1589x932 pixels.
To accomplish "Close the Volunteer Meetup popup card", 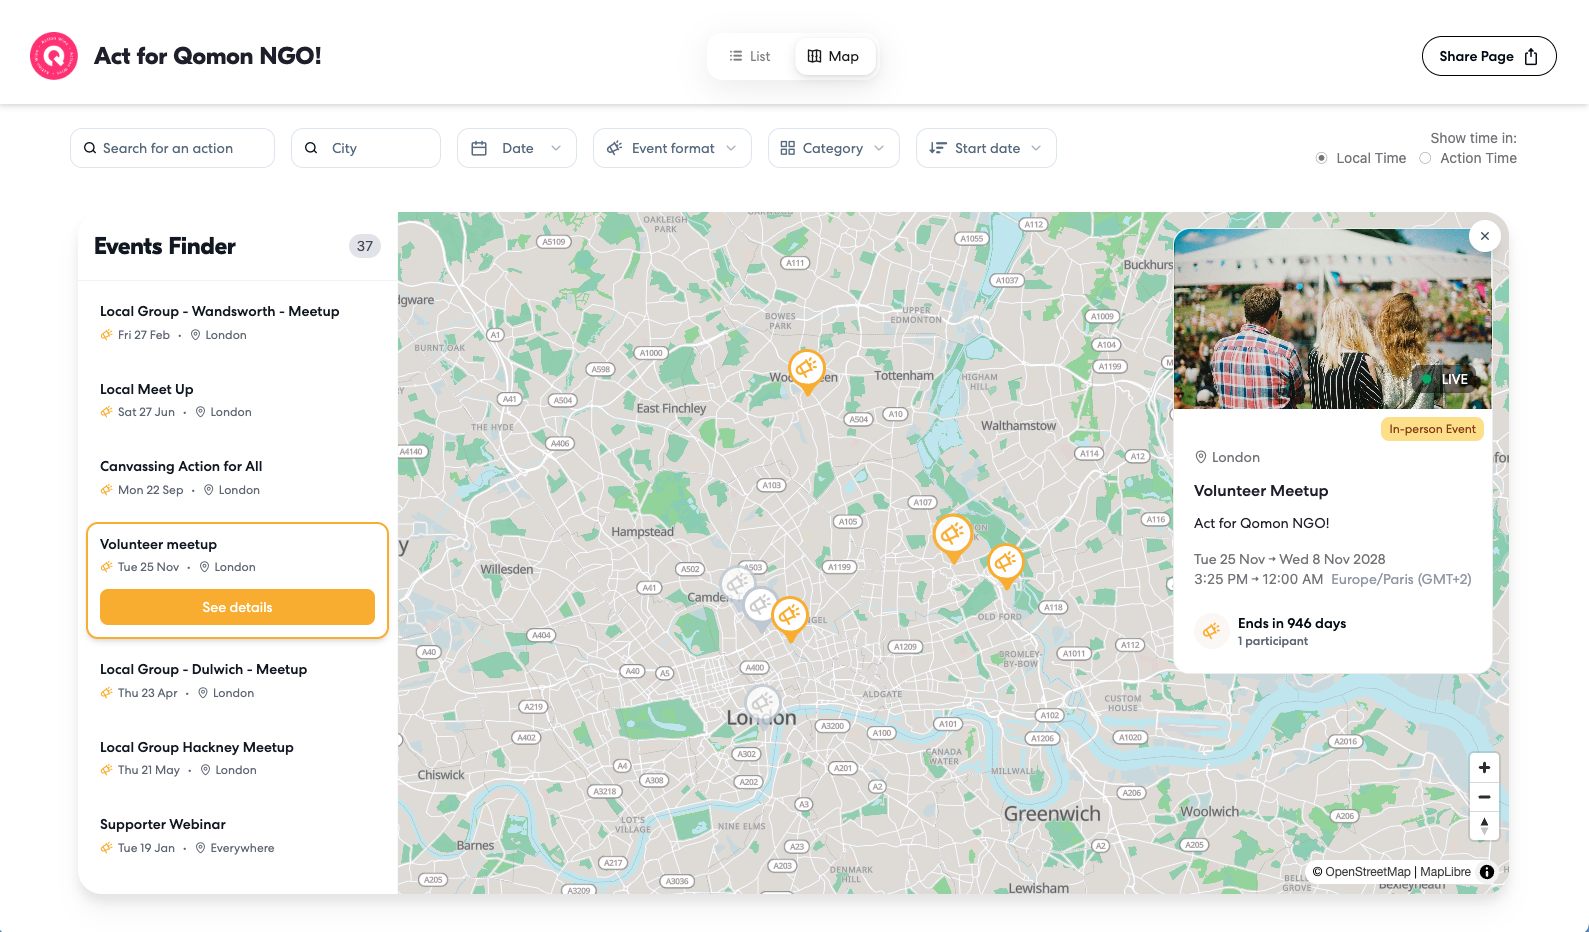I will tap(1485, 236).
